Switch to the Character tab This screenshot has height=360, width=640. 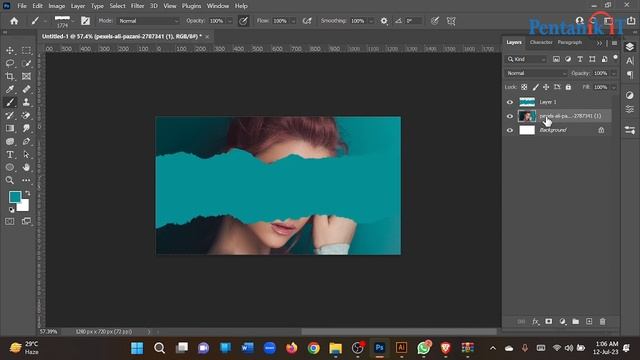[x=541, y=42]
